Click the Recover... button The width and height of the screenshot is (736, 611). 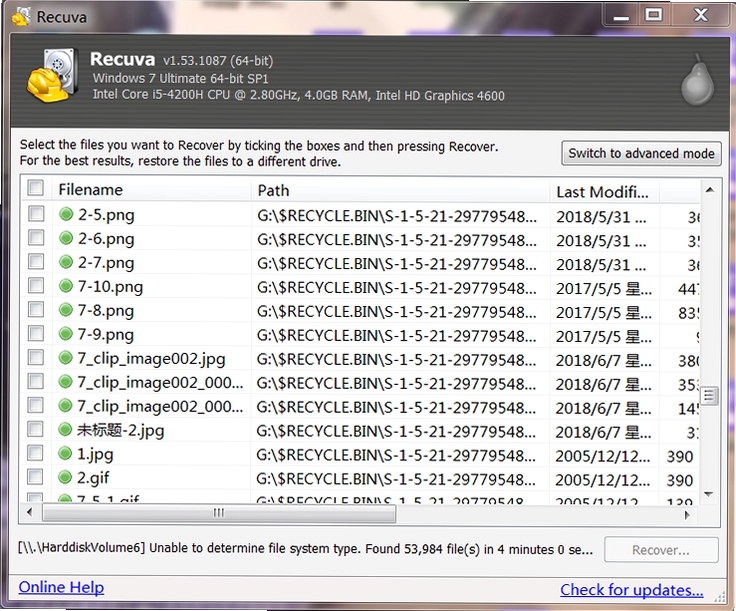[x=661, y=550]
